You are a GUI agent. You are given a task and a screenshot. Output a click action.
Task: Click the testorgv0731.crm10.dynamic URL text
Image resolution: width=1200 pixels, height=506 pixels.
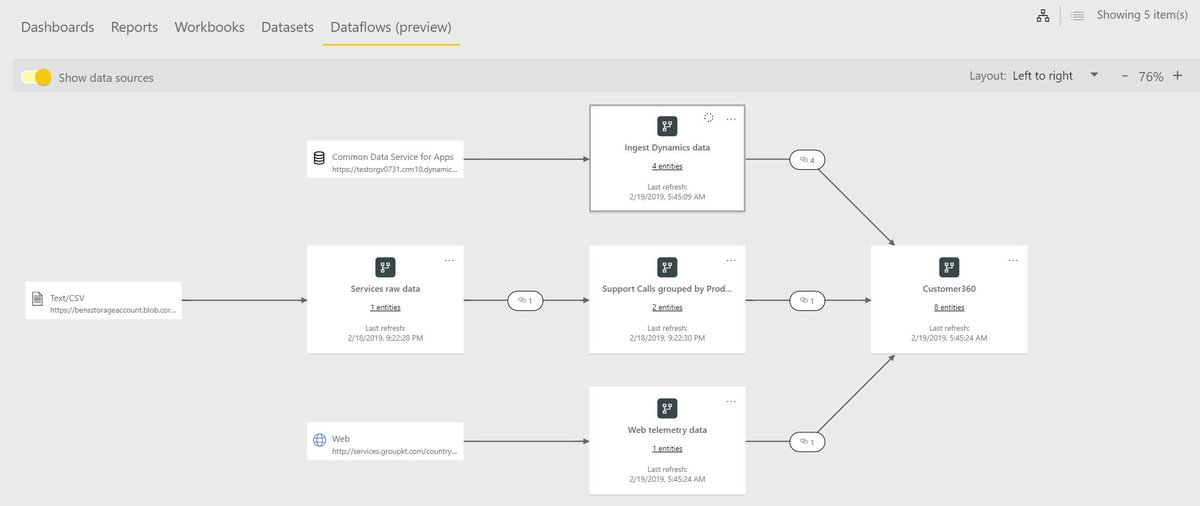pos(395,170)
